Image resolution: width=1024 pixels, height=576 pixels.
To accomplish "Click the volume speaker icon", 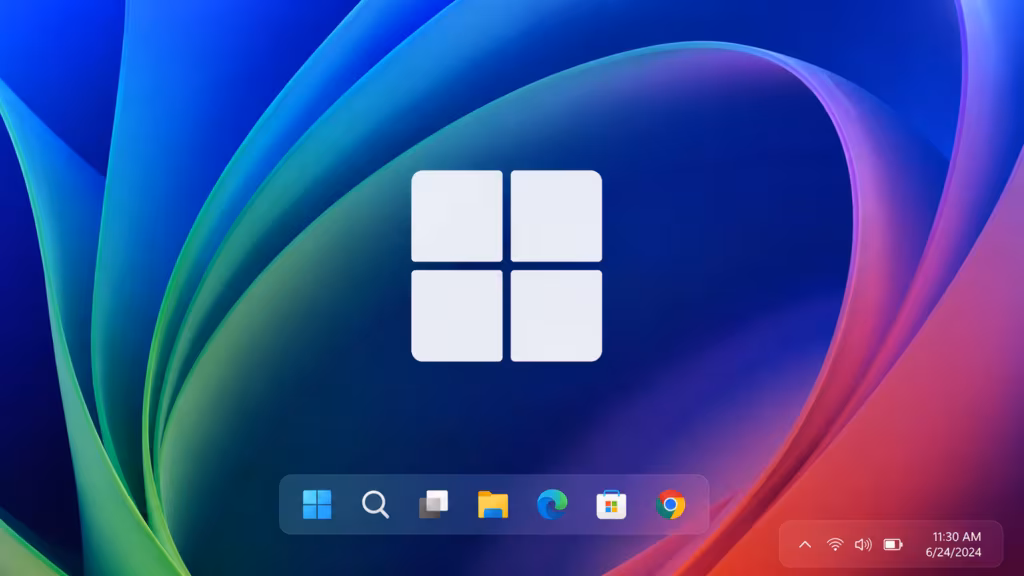I will [x=863, y=544].
